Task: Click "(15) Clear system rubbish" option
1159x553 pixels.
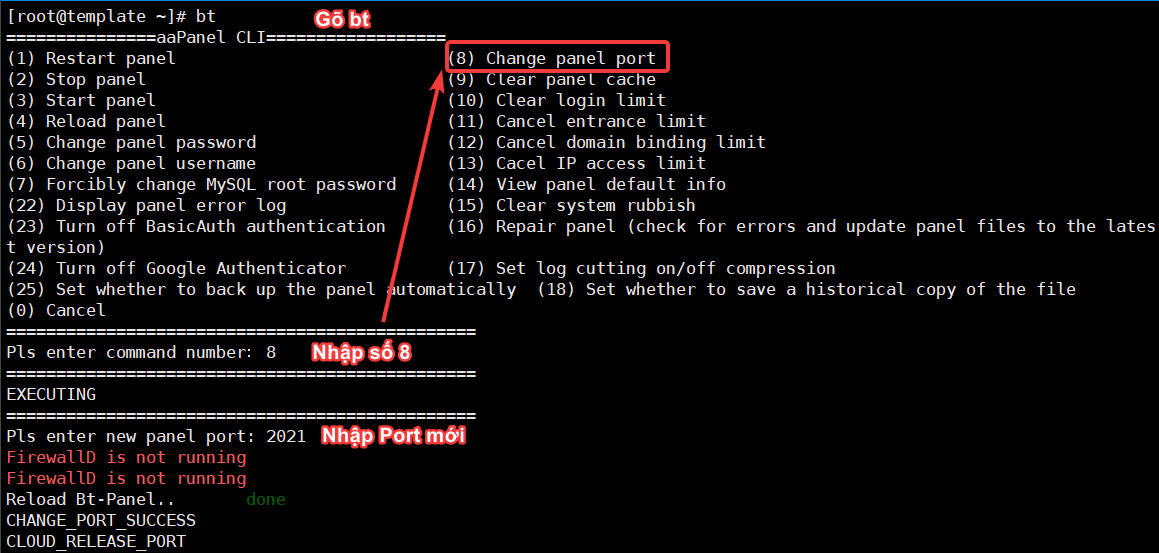Action: coord(571,205)
